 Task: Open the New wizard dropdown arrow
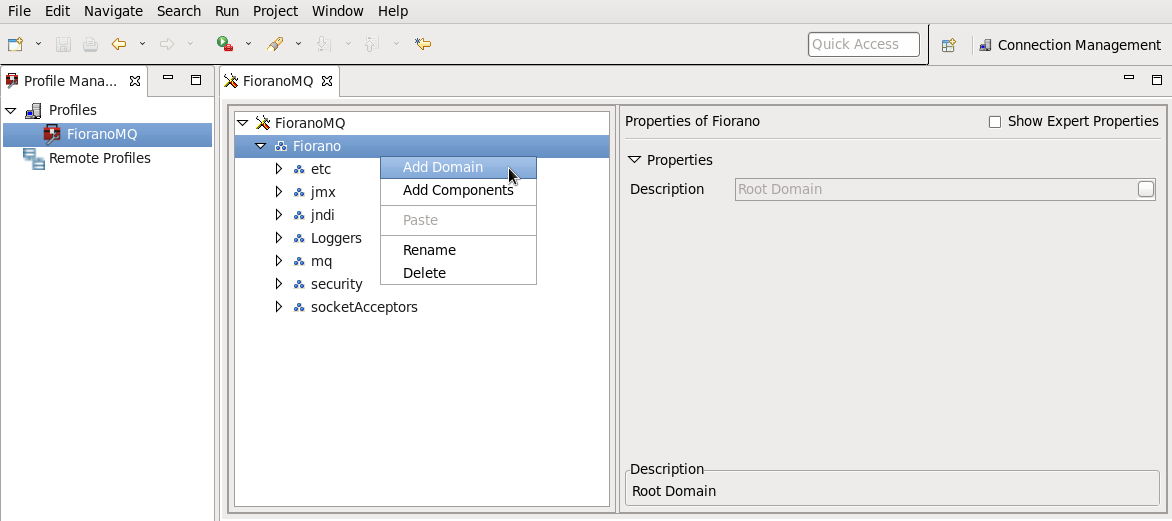38,44
